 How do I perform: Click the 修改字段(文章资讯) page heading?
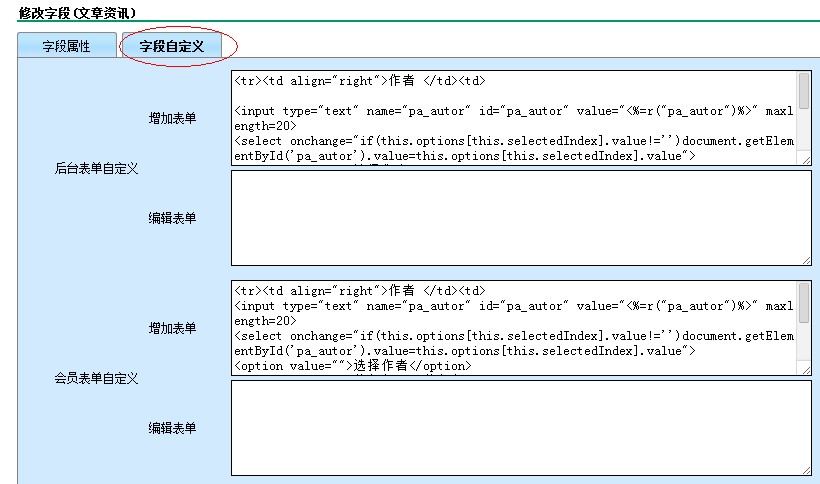[x=78, y=12]
